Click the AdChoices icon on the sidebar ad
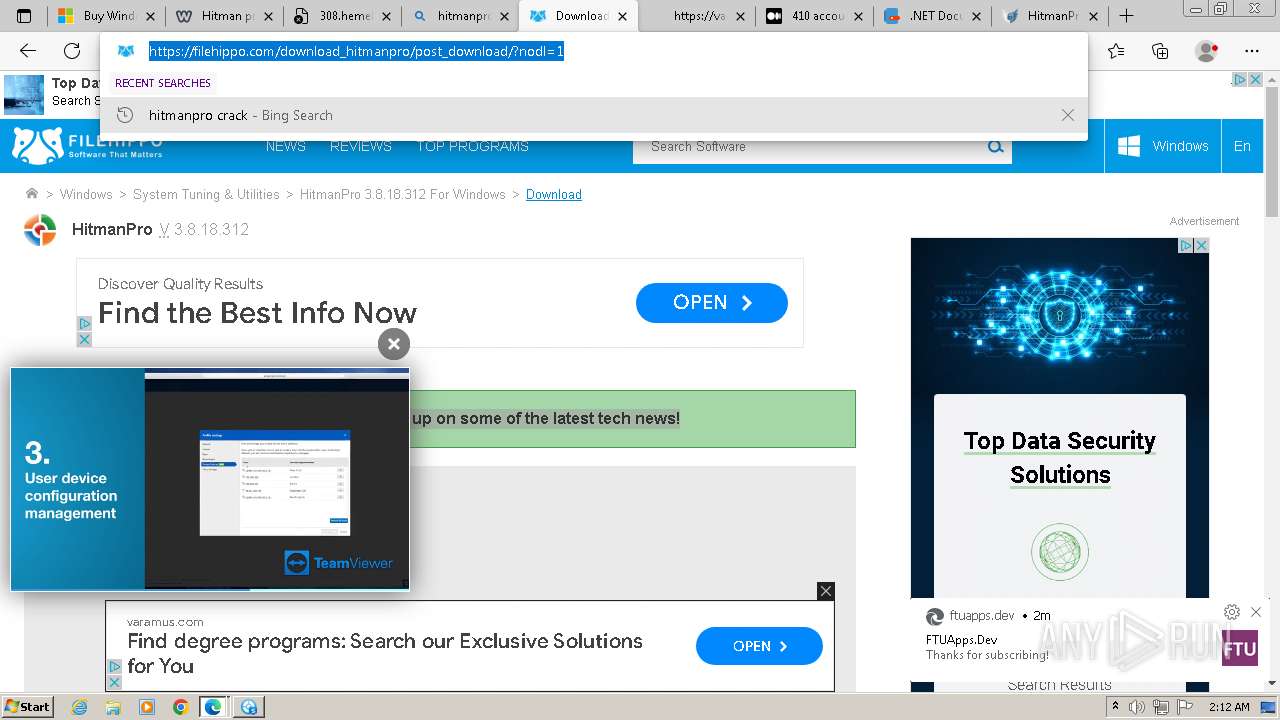The image size is (1280, 720). 1185,245
